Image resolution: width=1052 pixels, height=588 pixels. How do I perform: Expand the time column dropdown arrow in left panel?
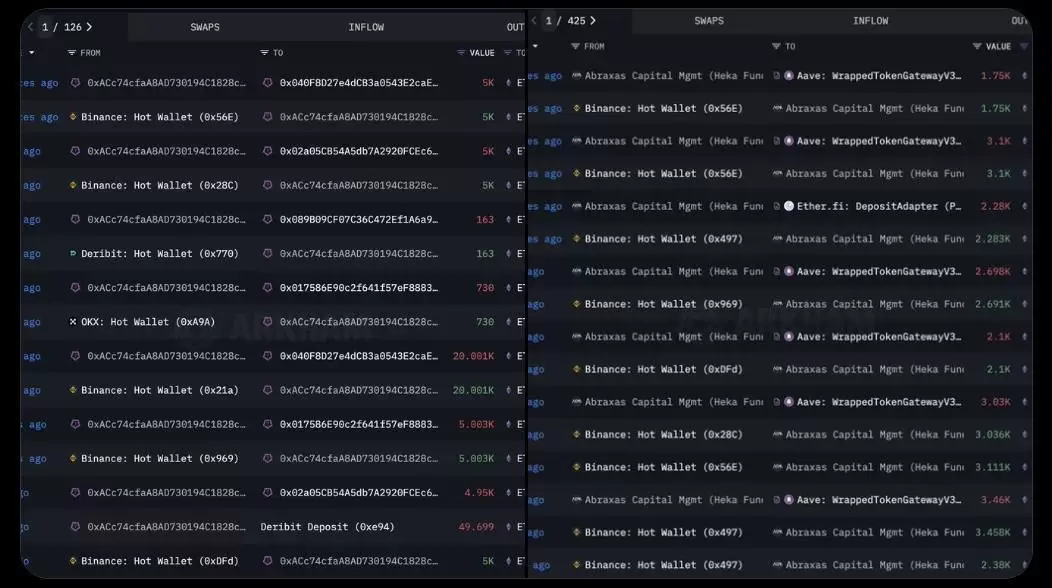[x=32, y=52]
